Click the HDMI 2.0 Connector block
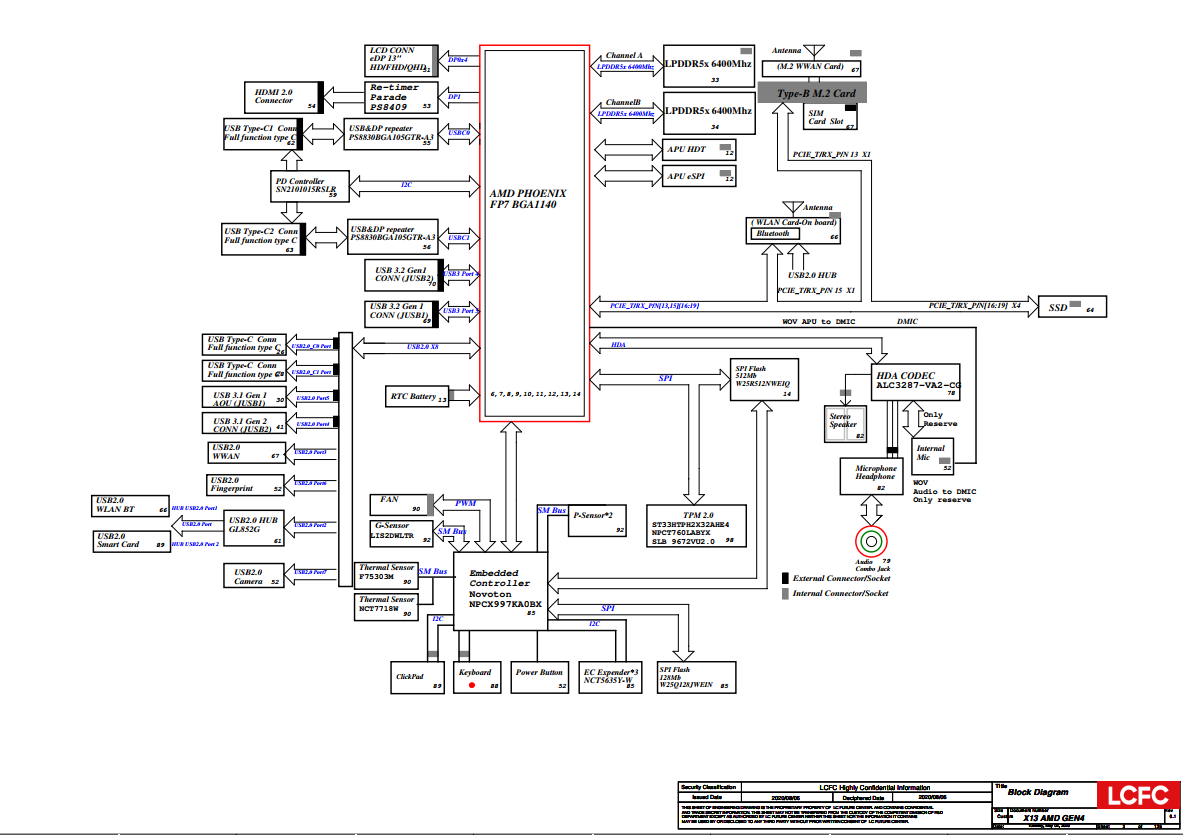Image resolution: width=1183 pixels, height=835 pixels. pyautogui.click(x=284, y=97)
